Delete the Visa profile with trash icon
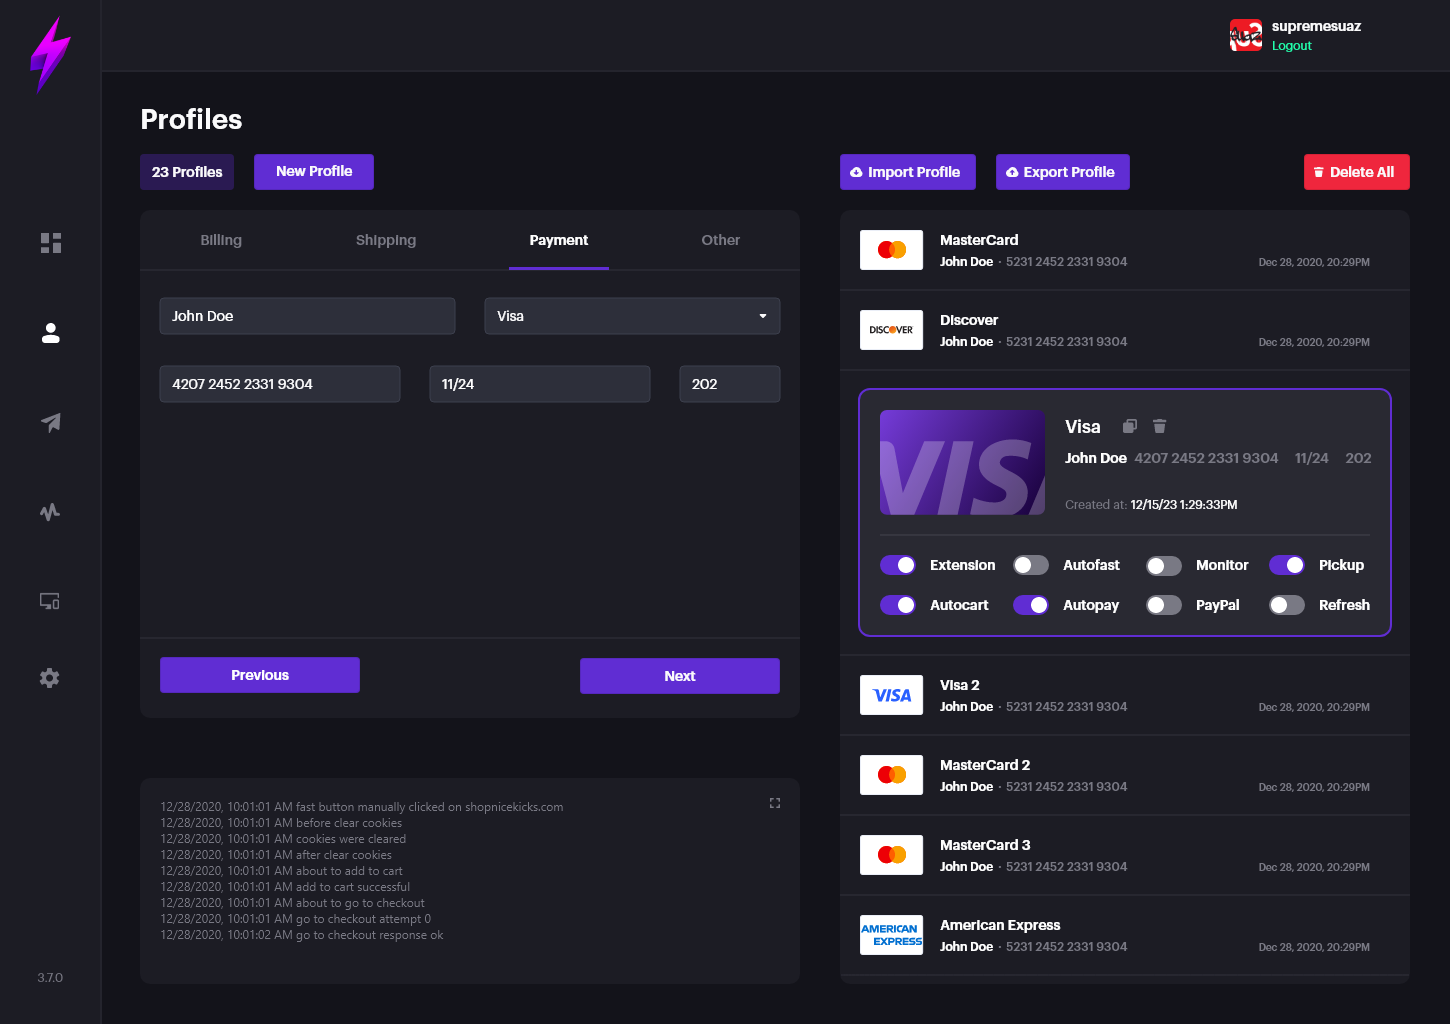Screen dimensions: 1450x1024 point(1160,426)
